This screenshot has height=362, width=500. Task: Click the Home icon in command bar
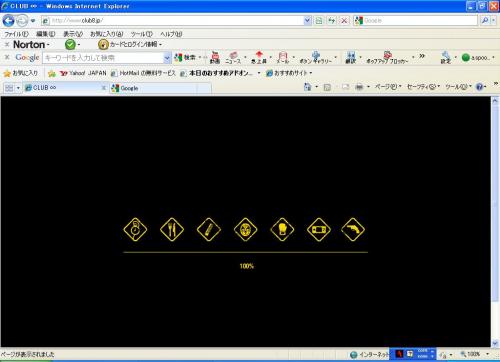tap(307, 87)
